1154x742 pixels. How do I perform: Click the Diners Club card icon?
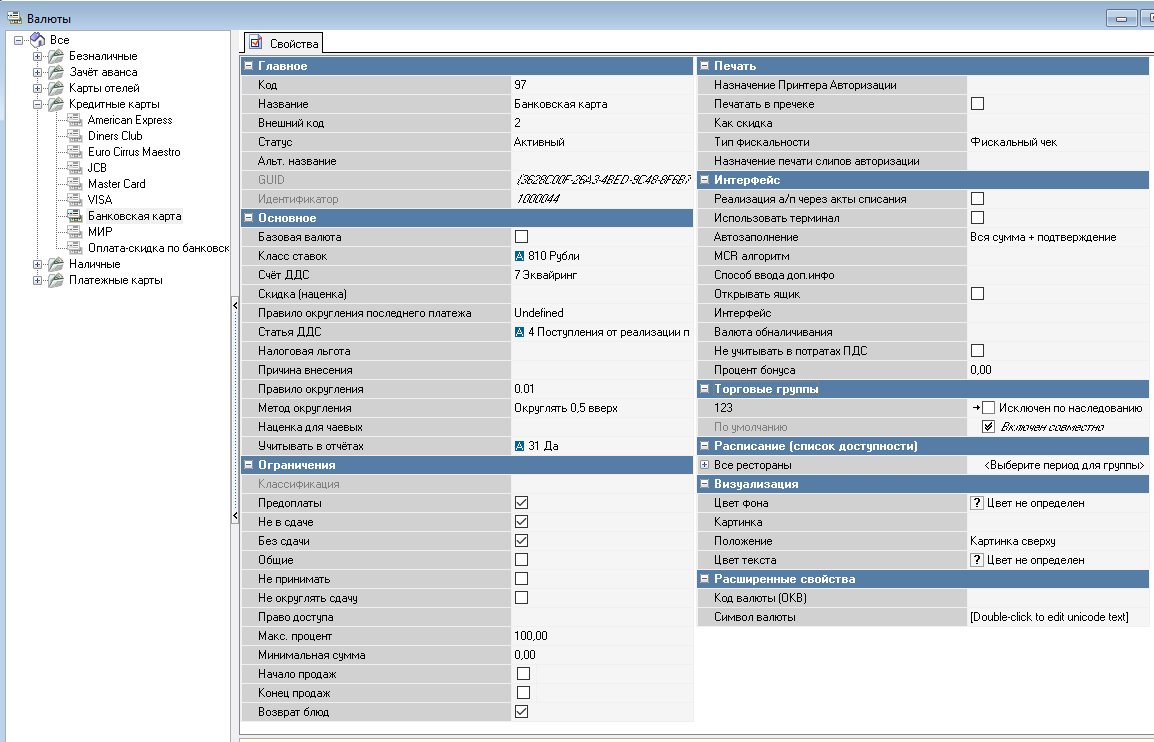tap(74, 136)
